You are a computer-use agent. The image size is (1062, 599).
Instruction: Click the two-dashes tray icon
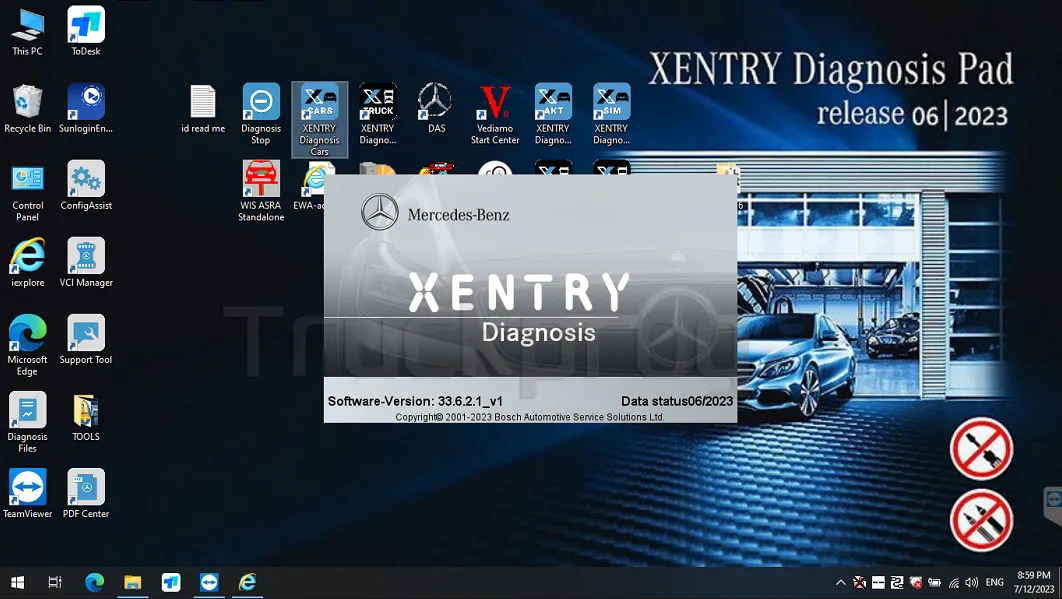pyautogui.click(x=878, y=582)
